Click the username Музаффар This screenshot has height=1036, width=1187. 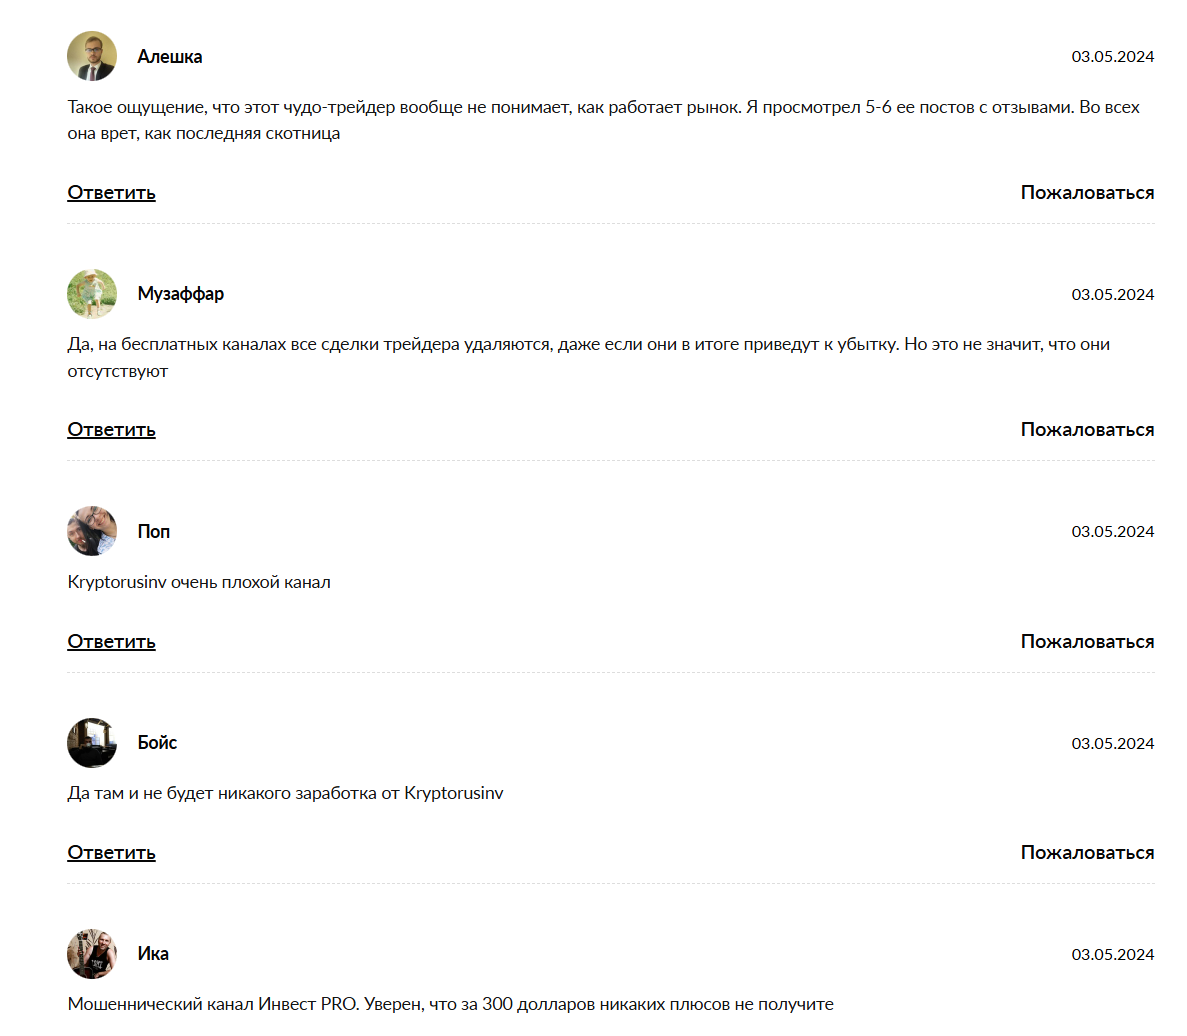click(x=181, y=294)
